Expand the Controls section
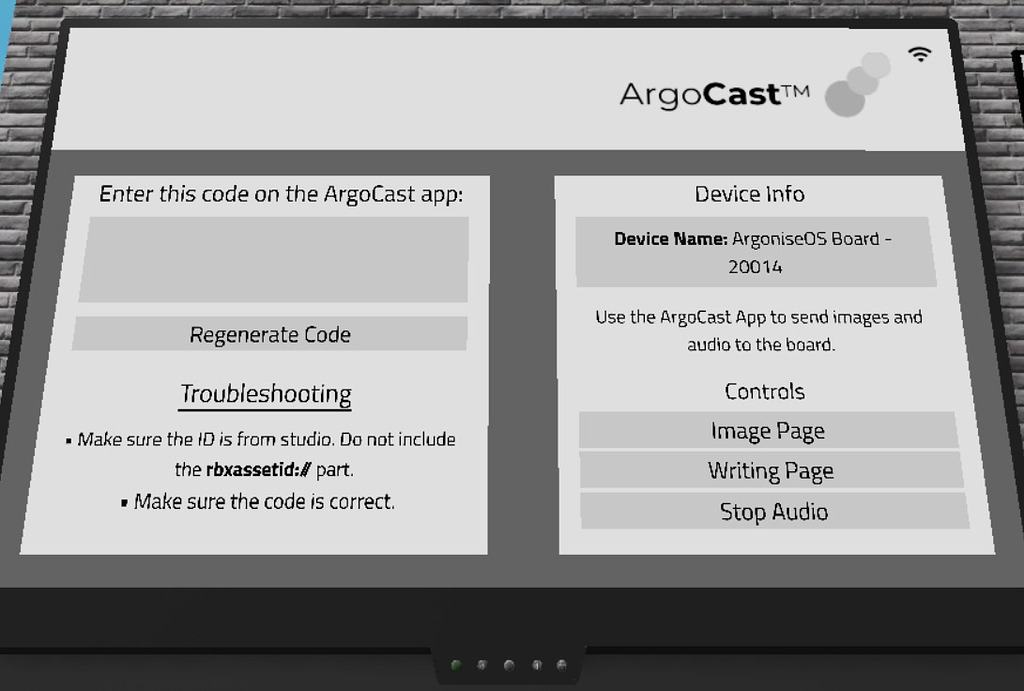The height and width of the screenshot is (691, 1024). tap(765, 391)
